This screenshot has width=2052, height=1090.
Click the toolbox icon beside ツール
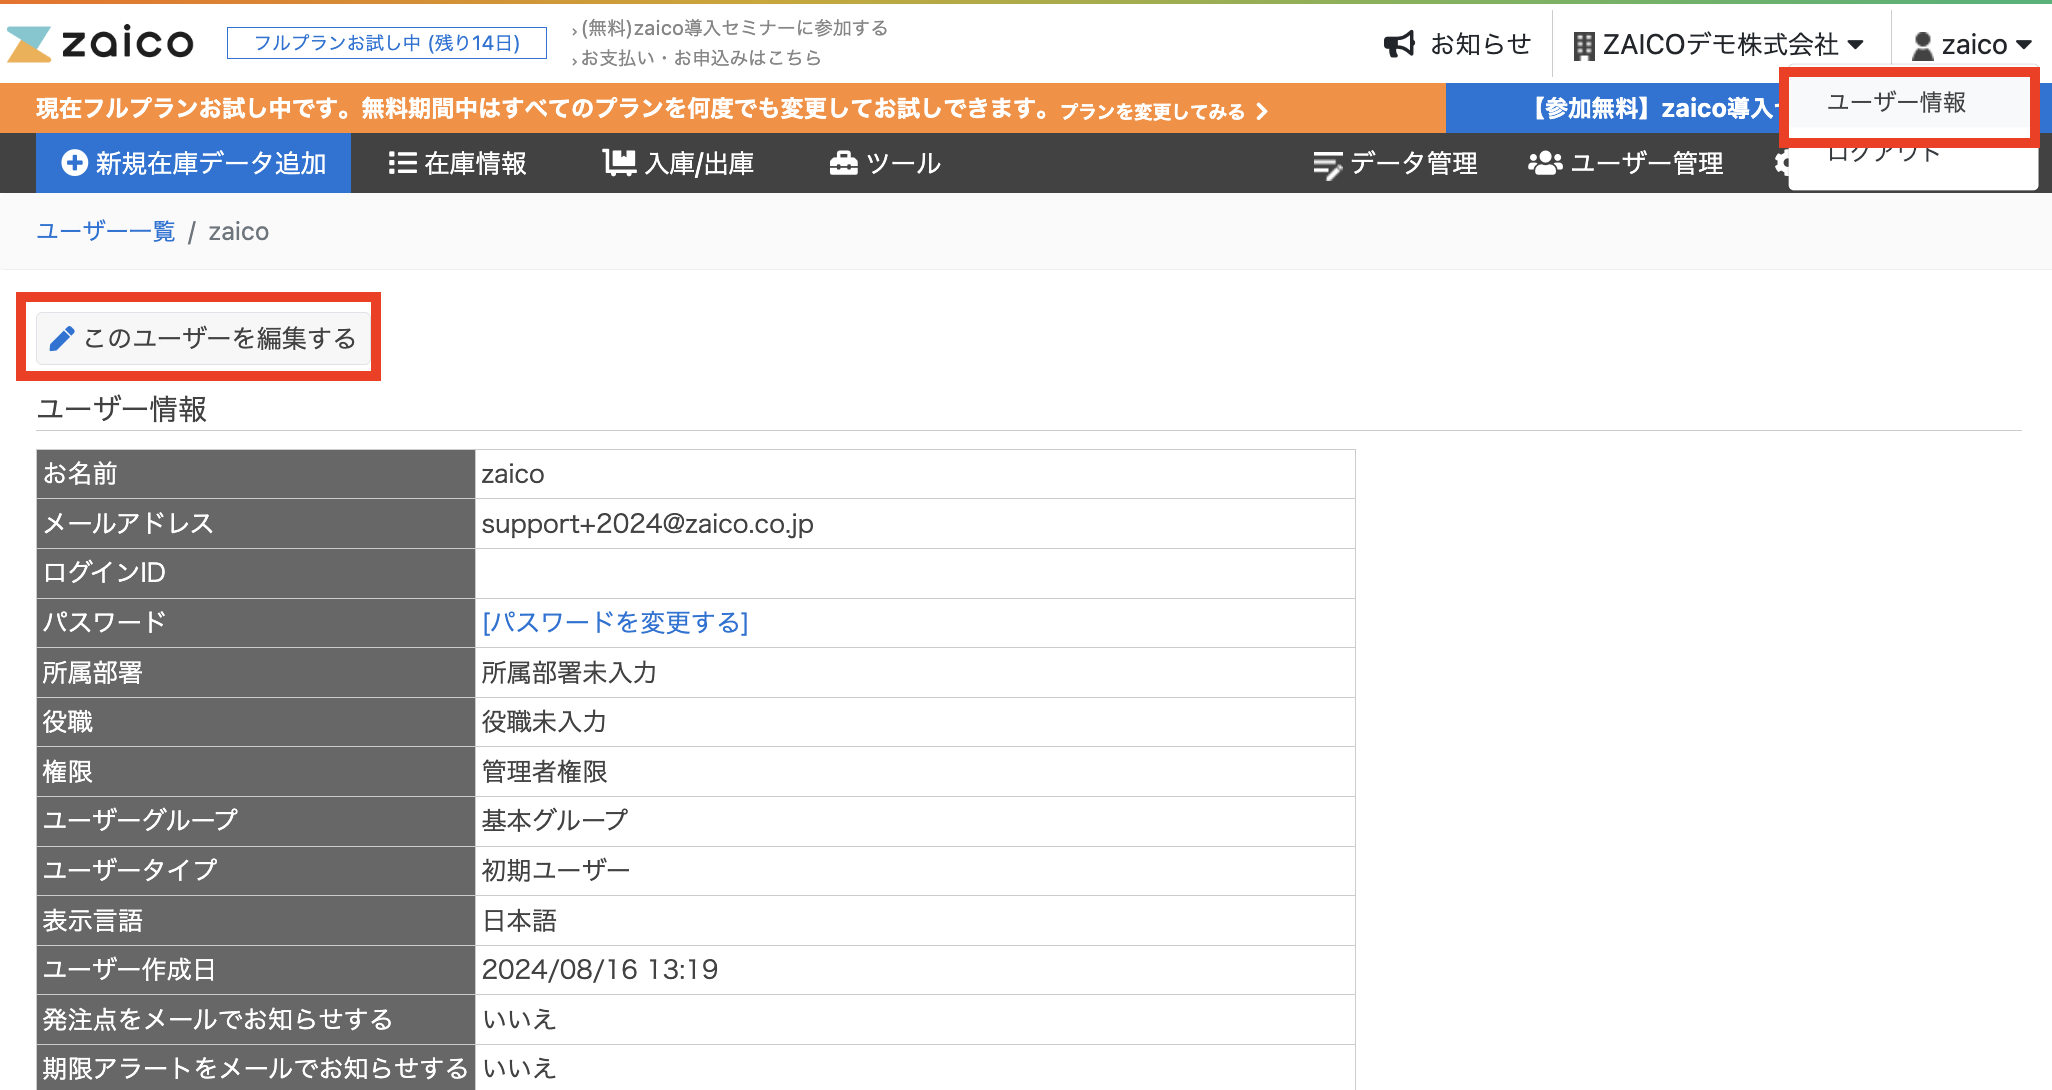click(844, 162)
